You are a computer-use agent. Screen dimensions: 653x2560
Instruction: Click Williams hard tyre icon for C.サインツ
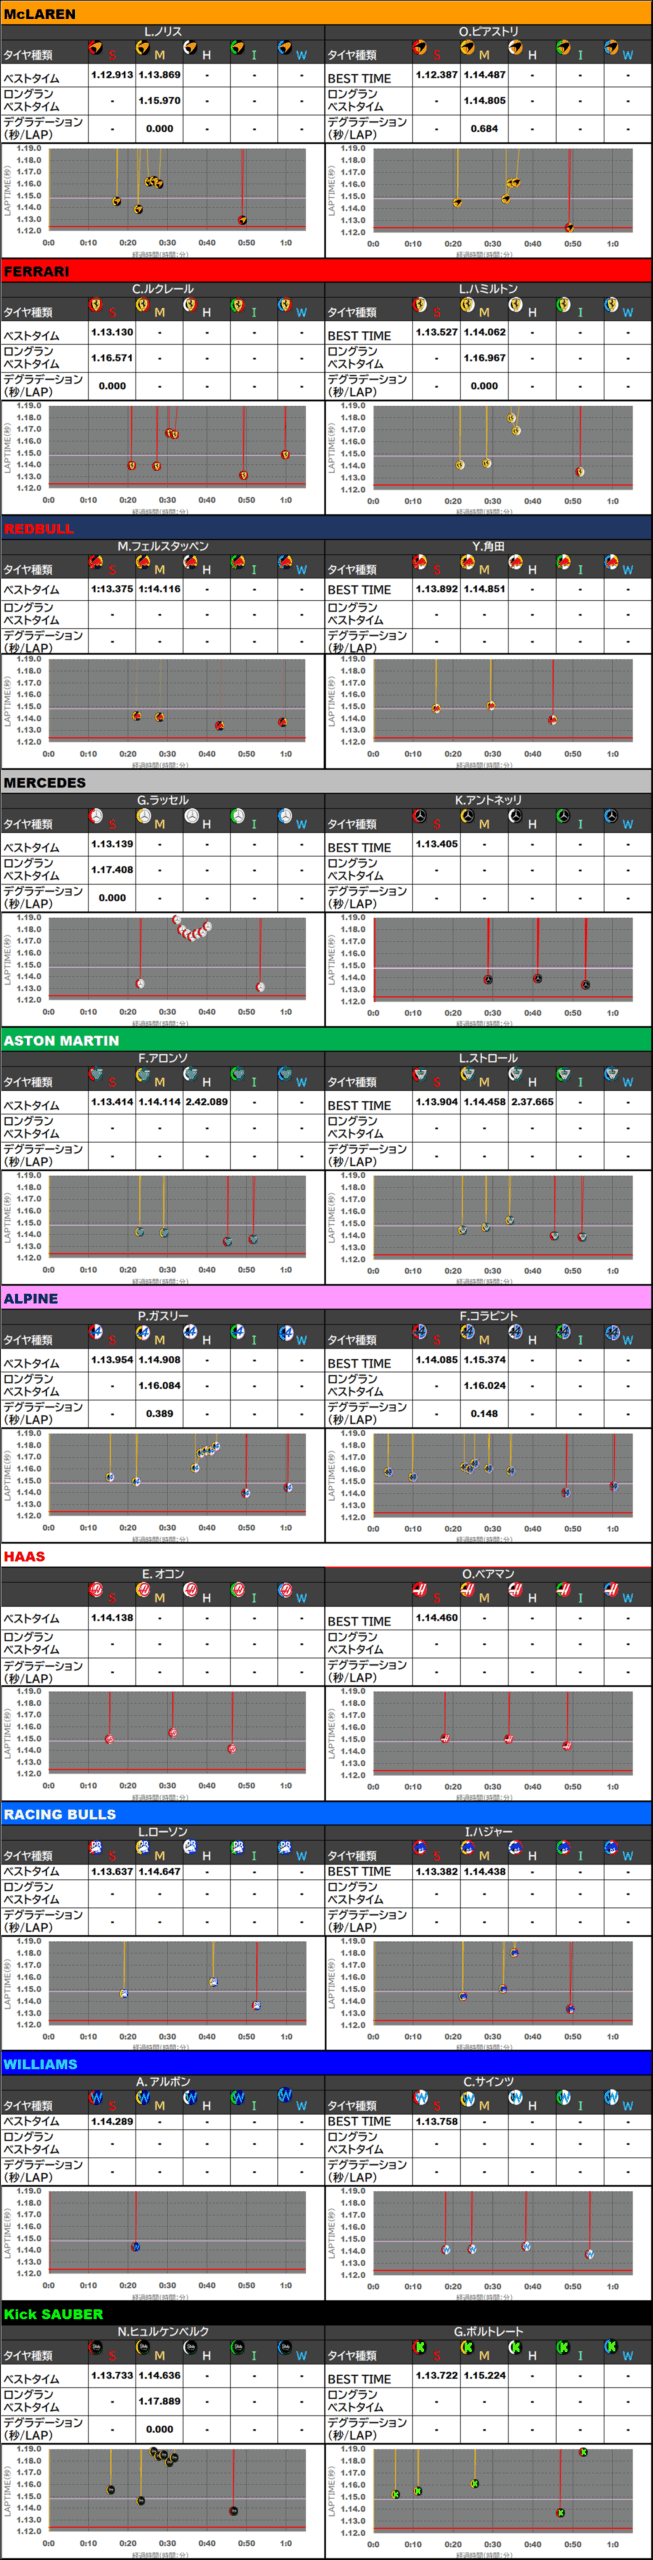pyautogui.click(x=515, y=2098)
